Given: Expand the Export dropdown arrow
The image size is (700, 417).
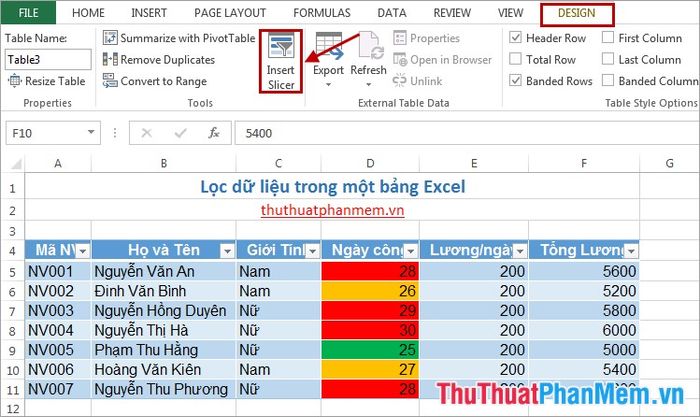Looking at the screenshot, I should click(329, 84).
